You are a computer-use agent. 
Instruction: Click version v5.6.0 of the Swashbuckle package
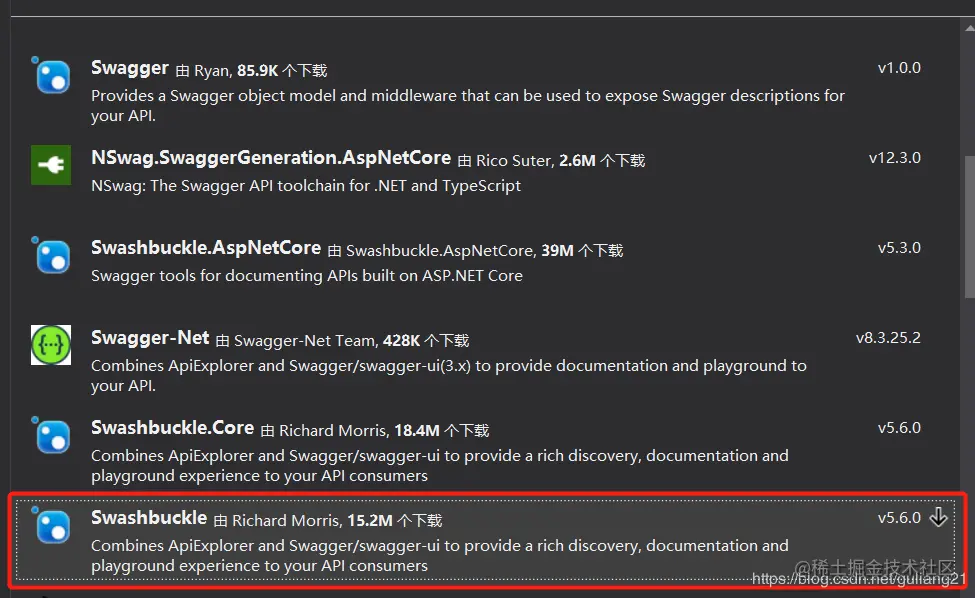(x=899, y=517)
